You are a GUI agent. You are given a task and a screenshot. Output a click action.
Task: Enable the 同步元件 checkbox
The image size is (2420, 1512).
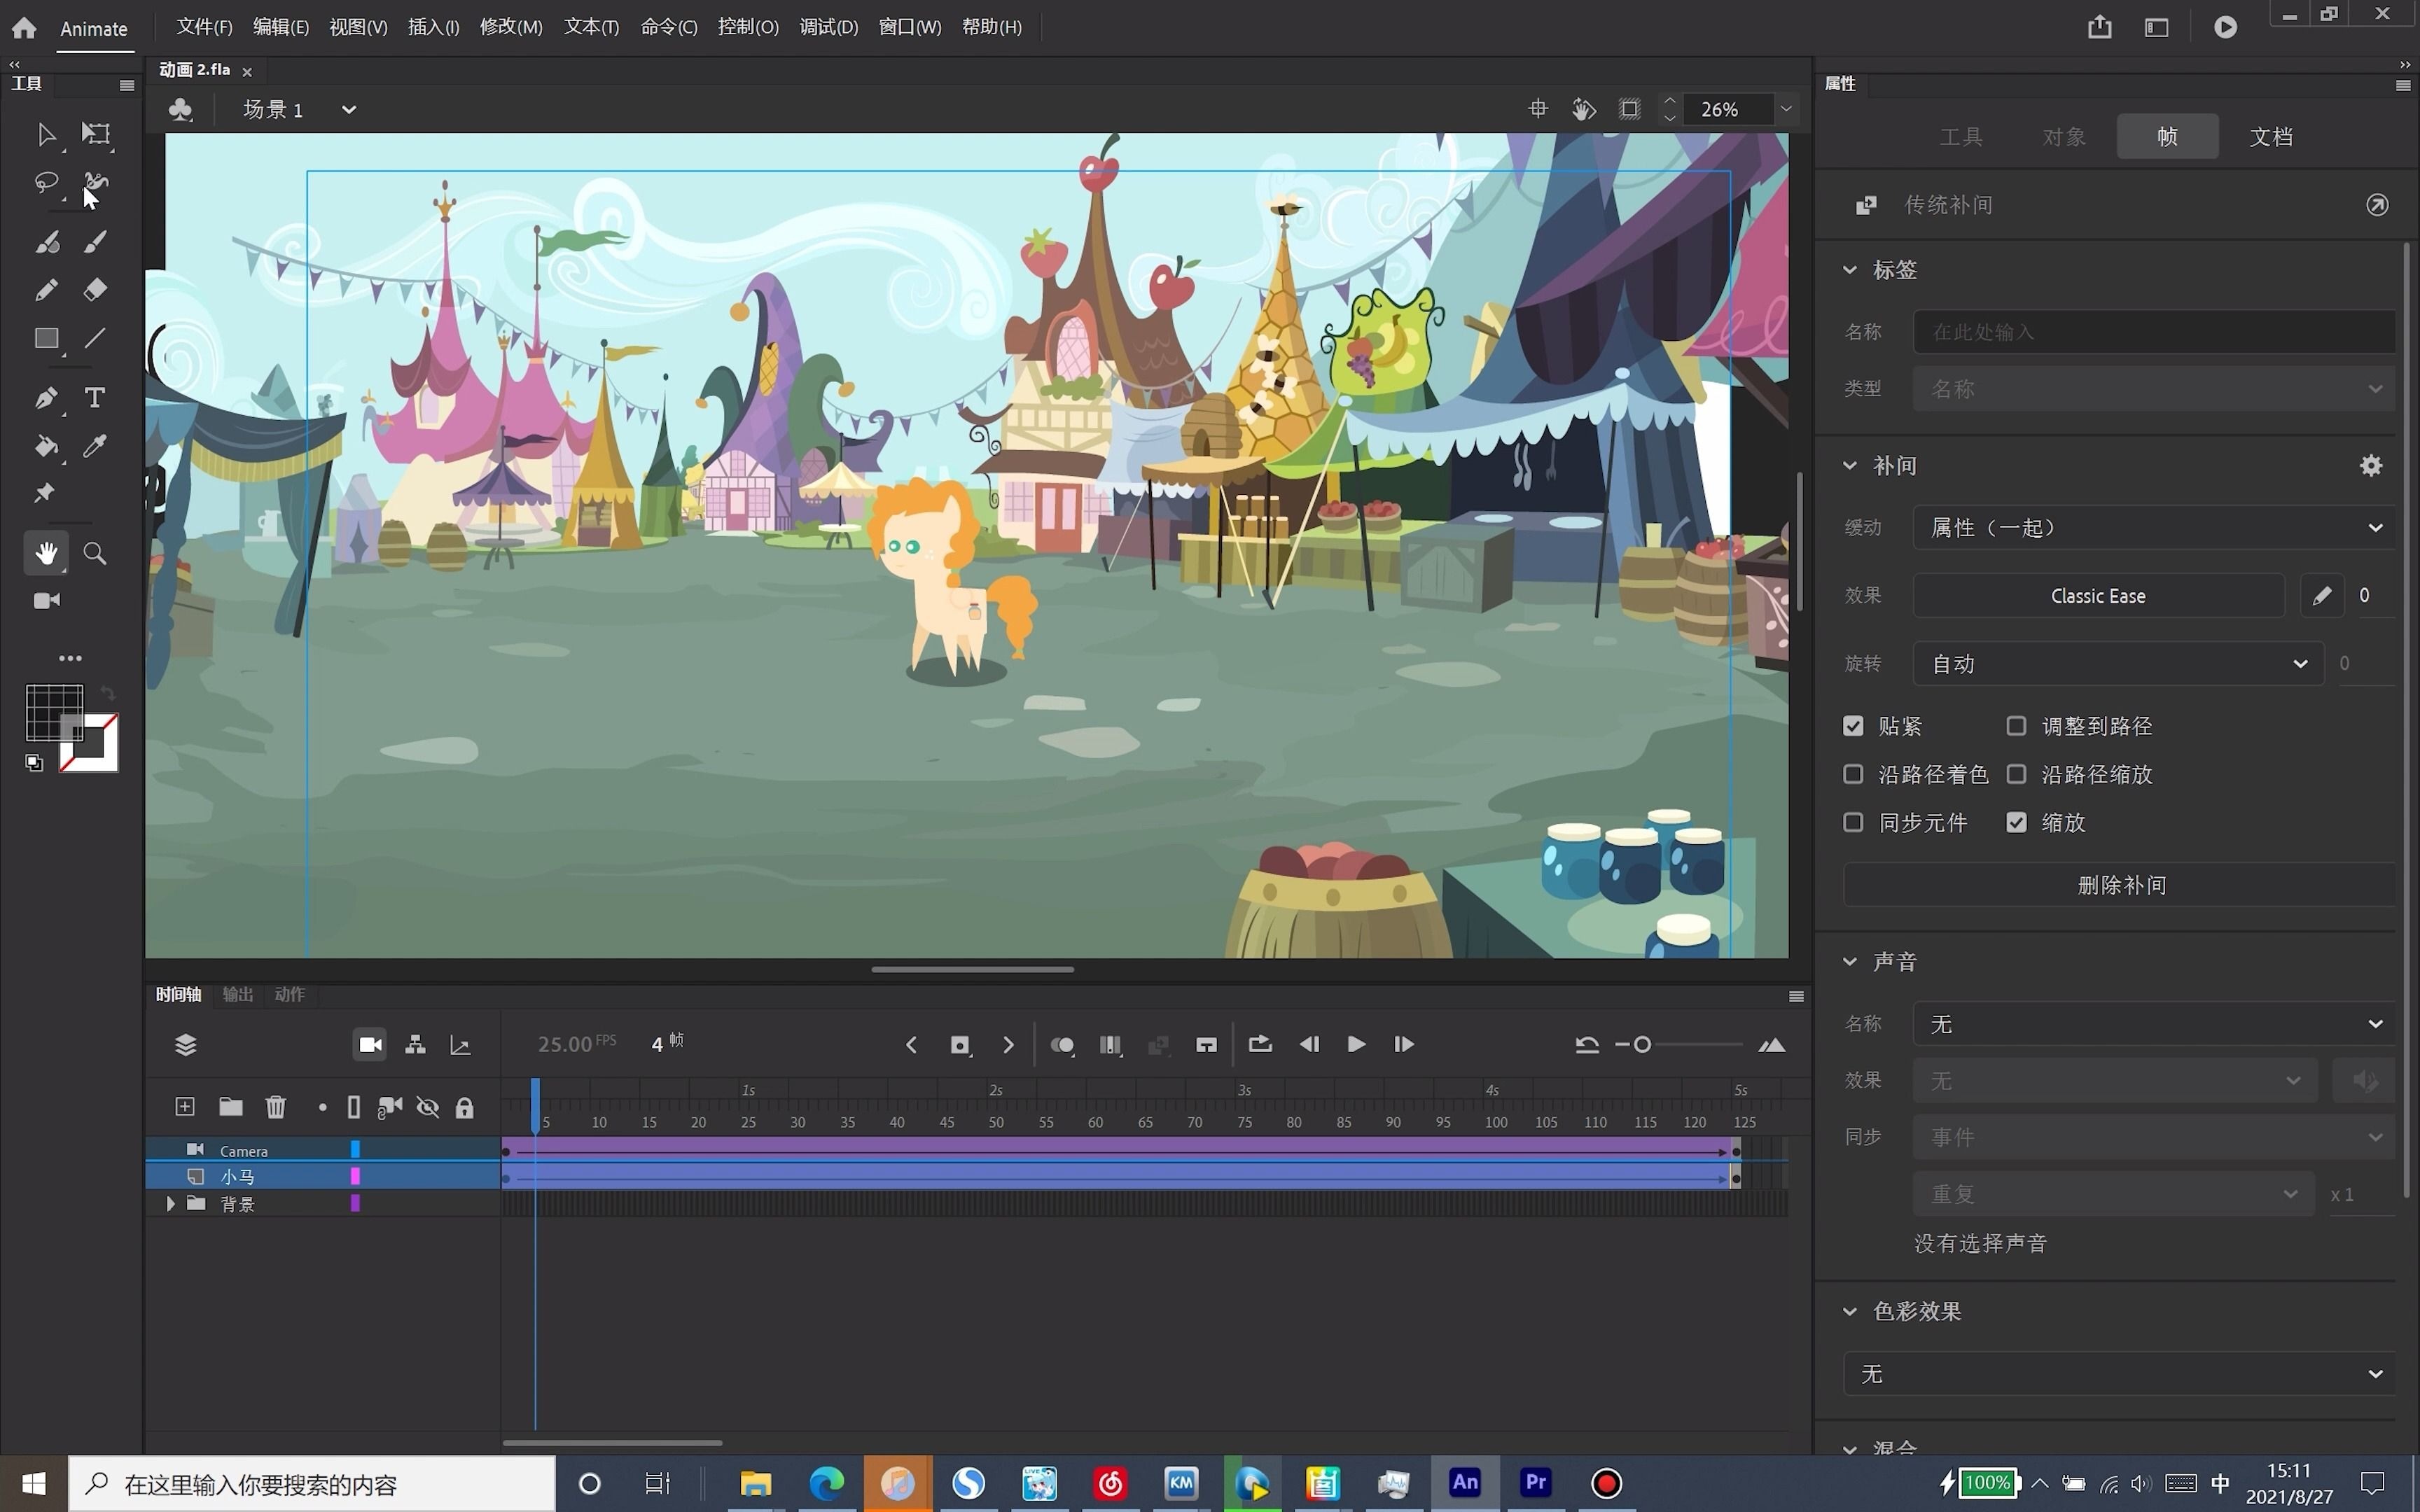[1853, 822]
